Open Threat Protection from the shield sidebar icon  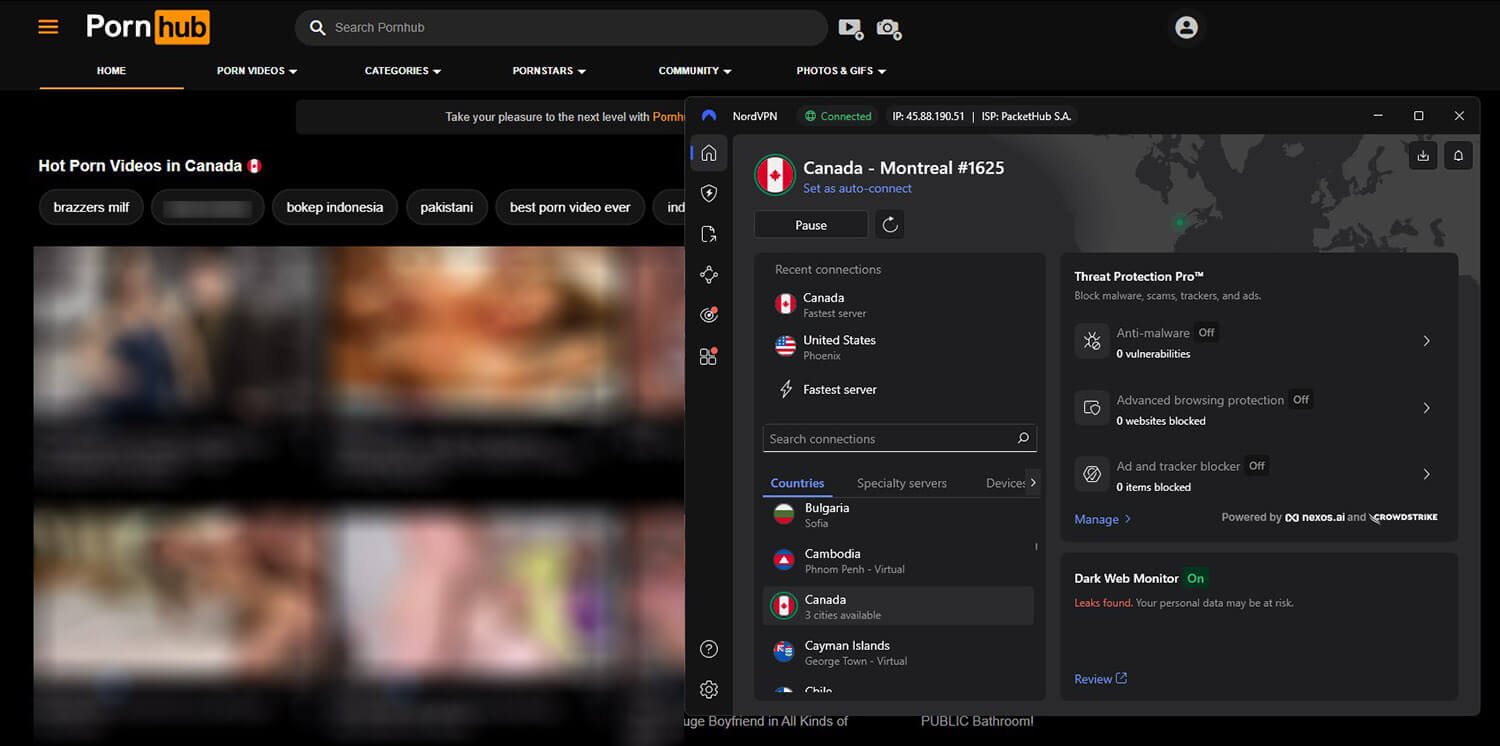point(709,193)
